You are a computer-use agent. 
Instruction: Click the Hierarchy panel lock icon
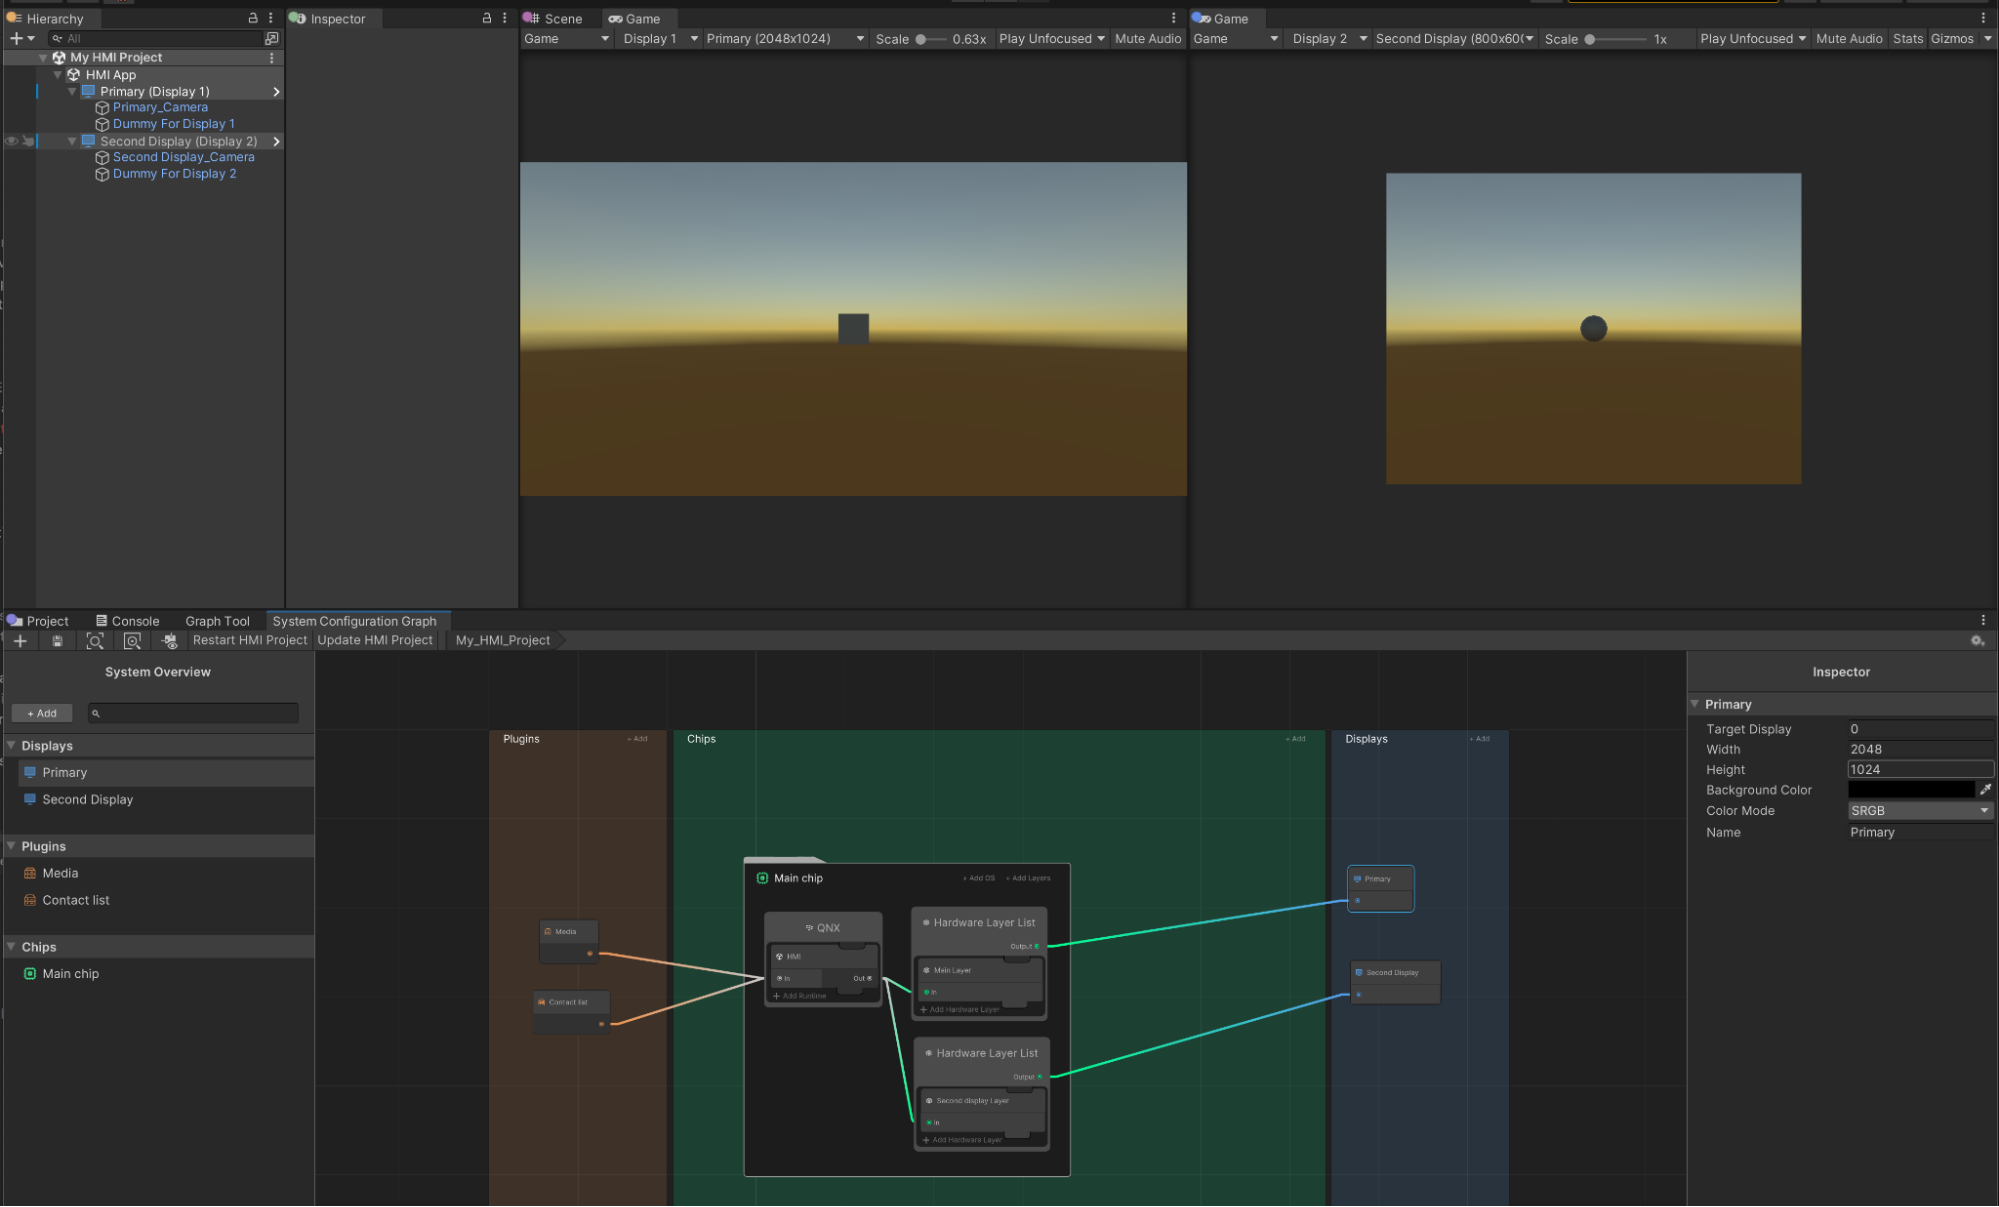coord(253,18)
